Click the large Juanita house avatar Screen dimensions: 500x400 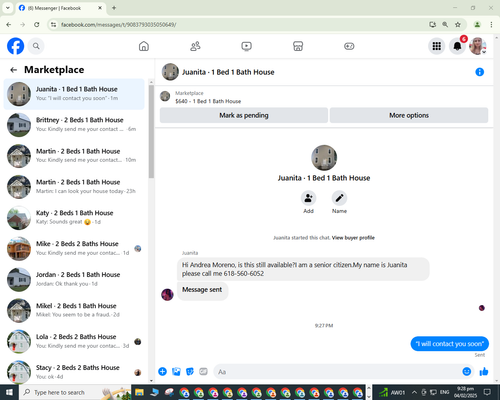pos(324,158)
